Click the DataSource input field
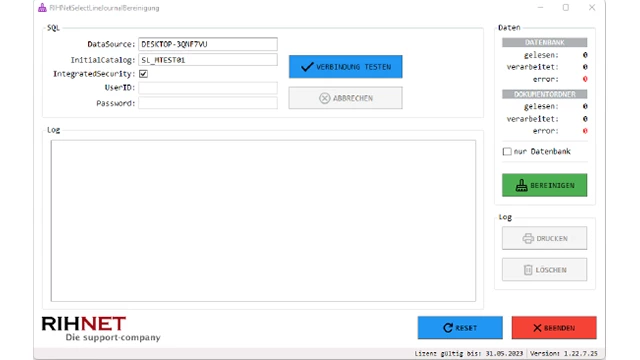Image resolution: width=640 pixels, height=360 pixels. tap(208, 44)
